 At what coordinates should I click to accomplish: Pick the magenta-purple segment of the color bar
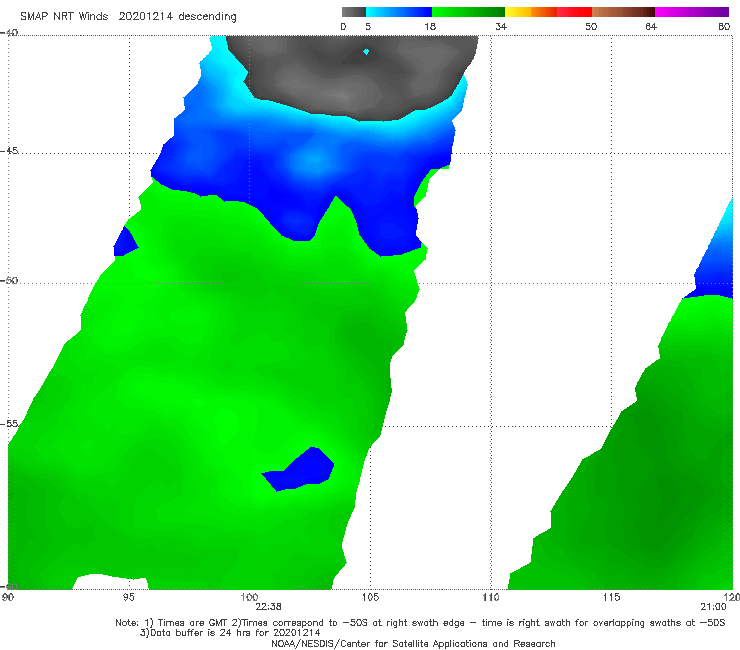point(692,12)
